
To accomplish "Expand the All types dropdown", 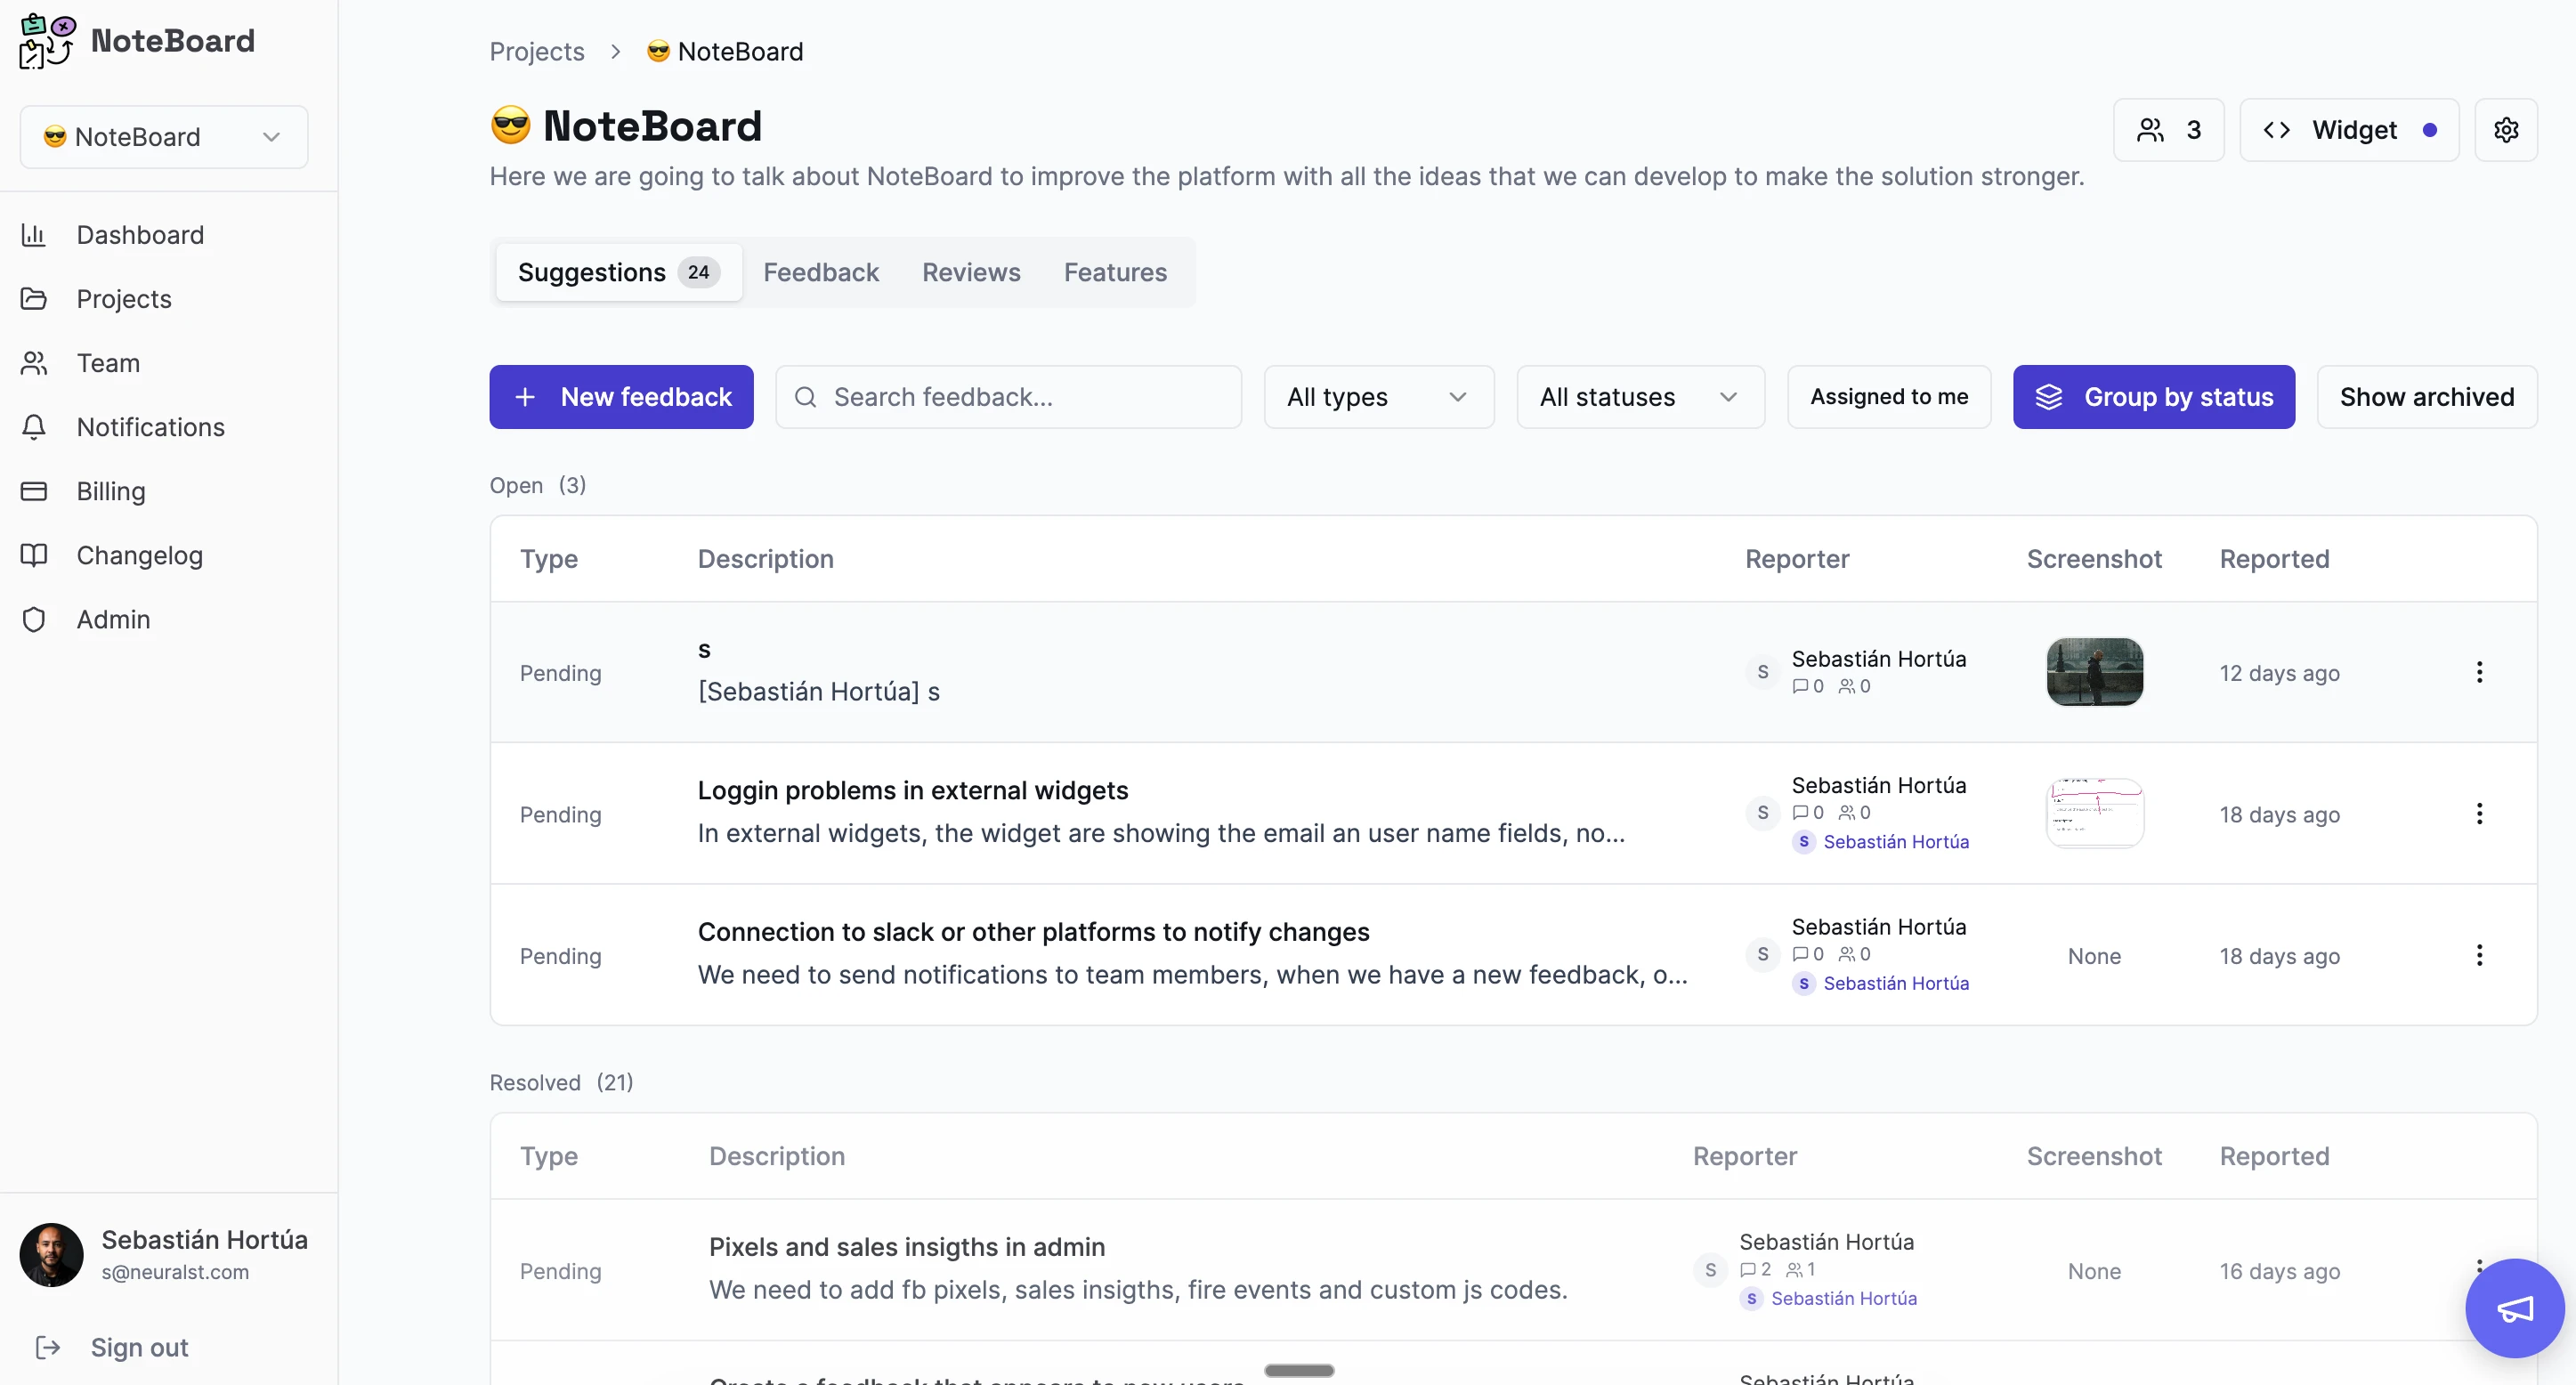I will (1378, 397).
